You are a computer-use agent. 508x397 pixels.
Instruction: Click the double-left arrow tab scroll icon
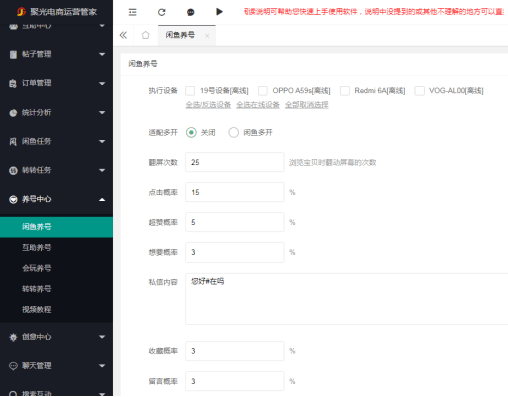(123, 35)
